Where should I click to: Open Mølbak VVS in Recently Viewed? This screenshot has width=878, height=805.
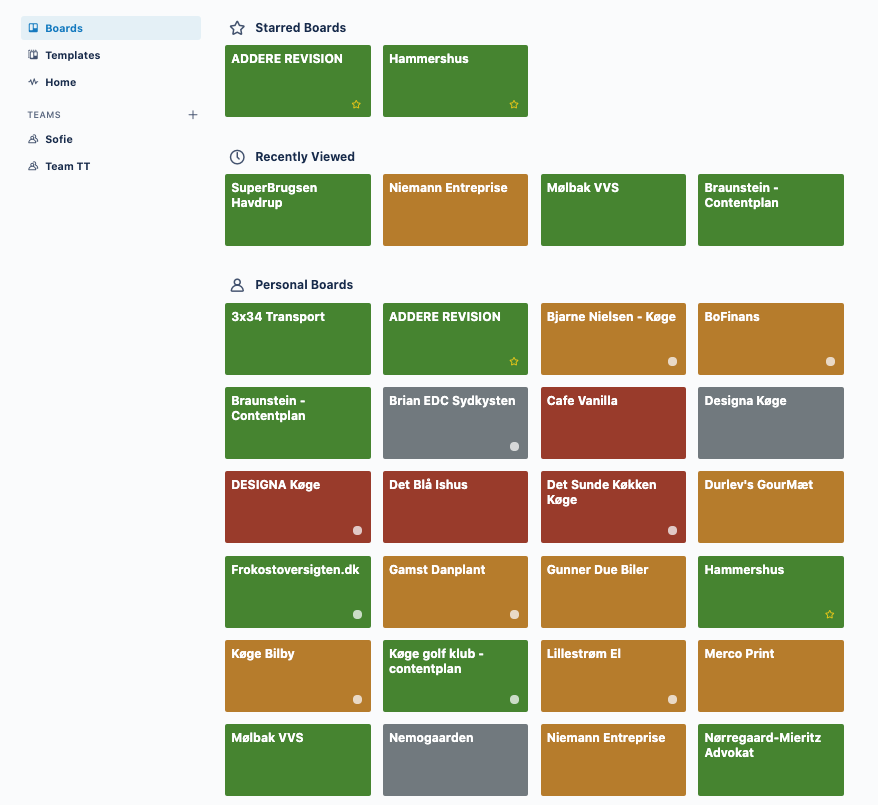coord(613,210)
